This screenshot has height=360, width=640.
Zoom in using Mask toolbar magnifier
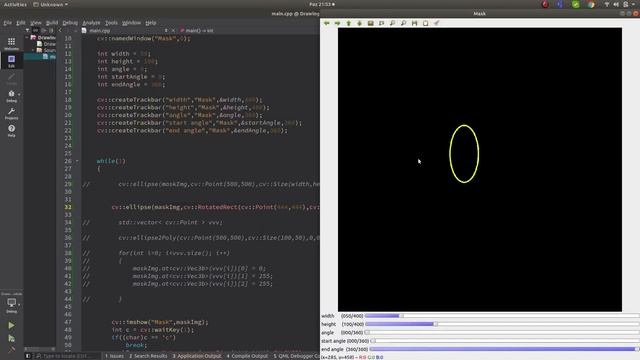coord(393,23)
